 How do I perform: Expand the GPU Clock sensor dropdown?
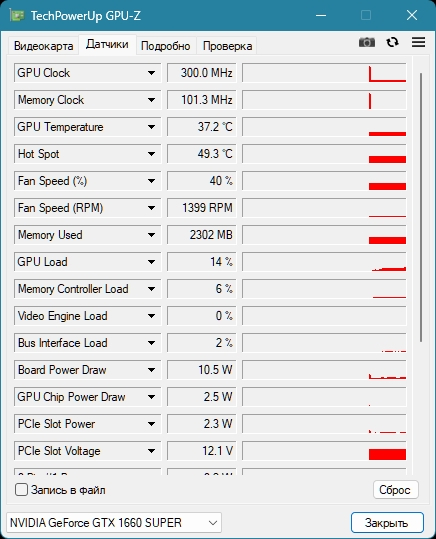(151, 73)
